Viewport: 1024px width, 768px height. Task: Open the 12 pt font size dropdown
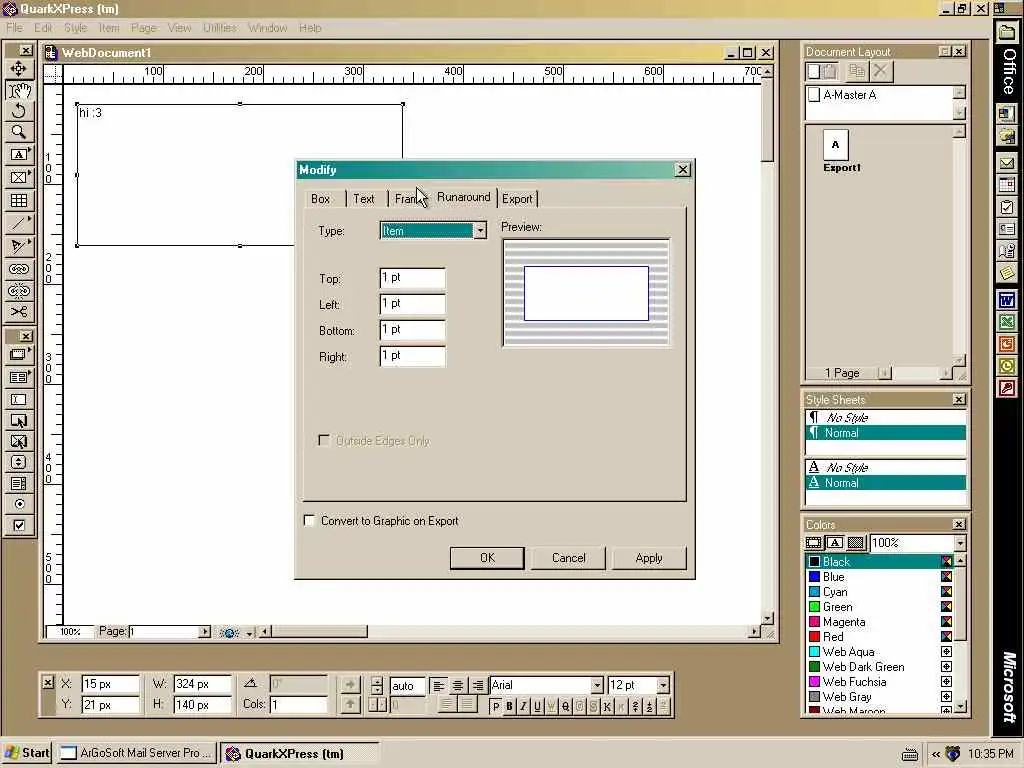pos(663,685)
